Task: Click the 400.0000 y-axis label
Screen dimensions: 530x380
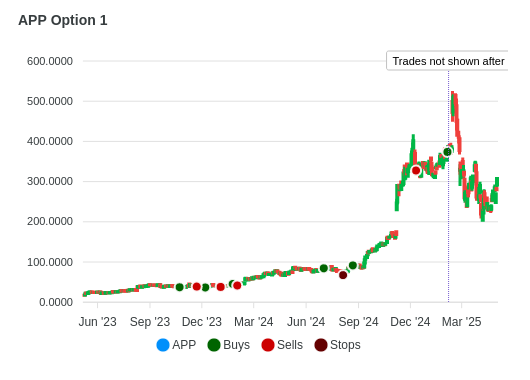Action: pyautogui.click(x=50, y=141)
